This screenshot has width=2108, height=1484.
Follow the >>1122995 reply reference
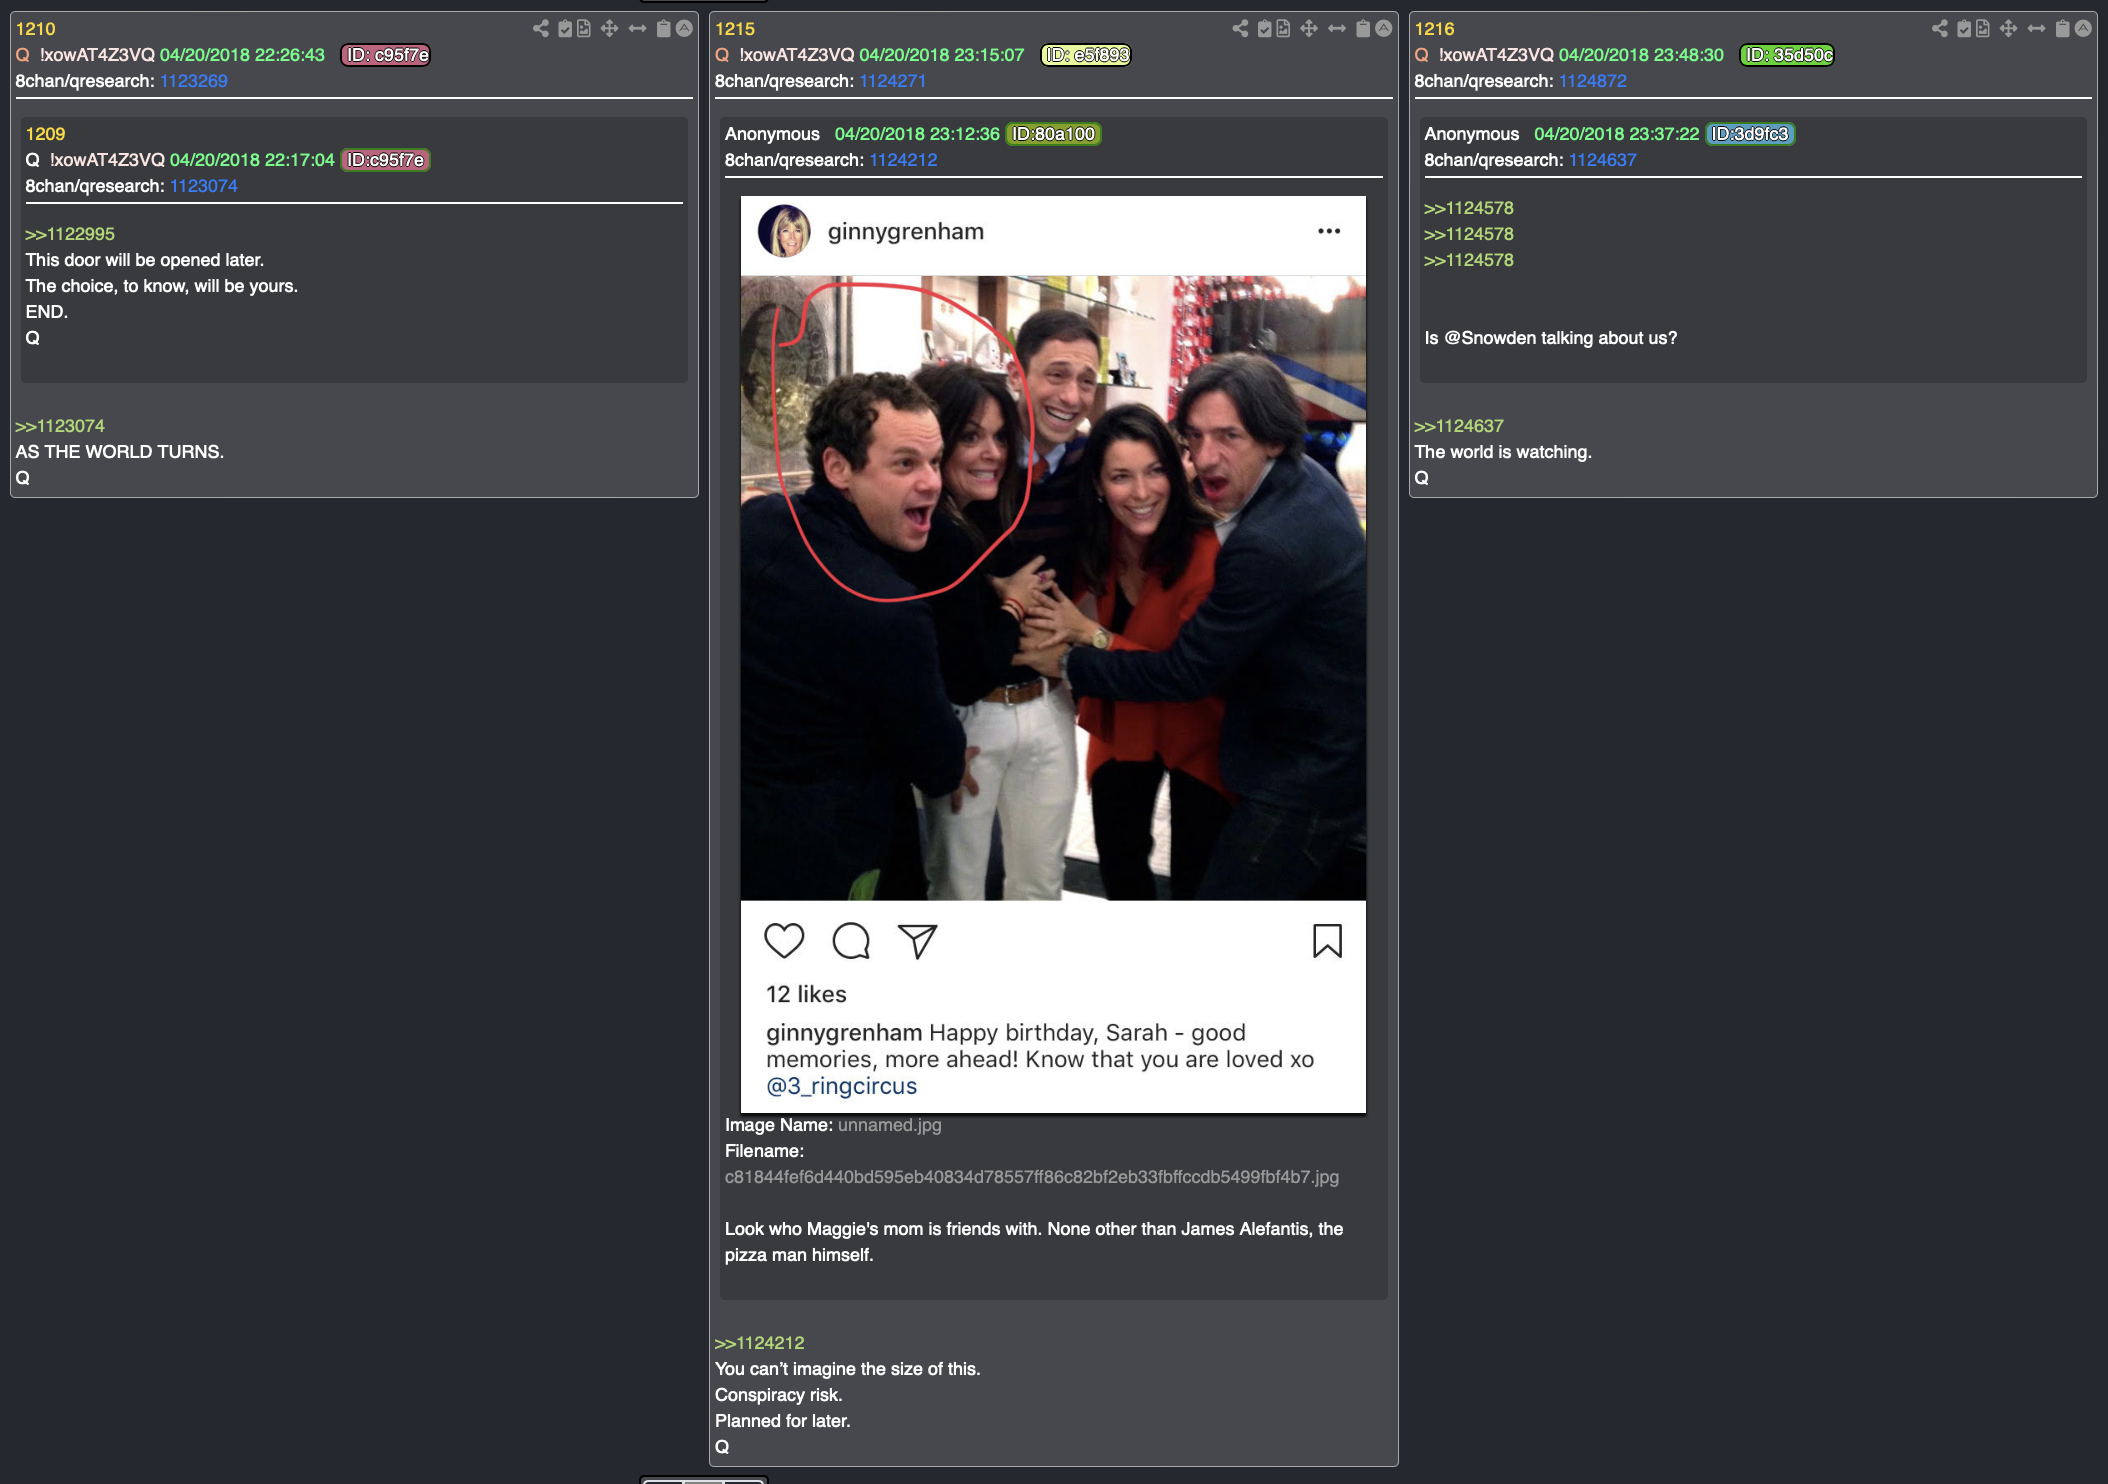click(70, 234)
